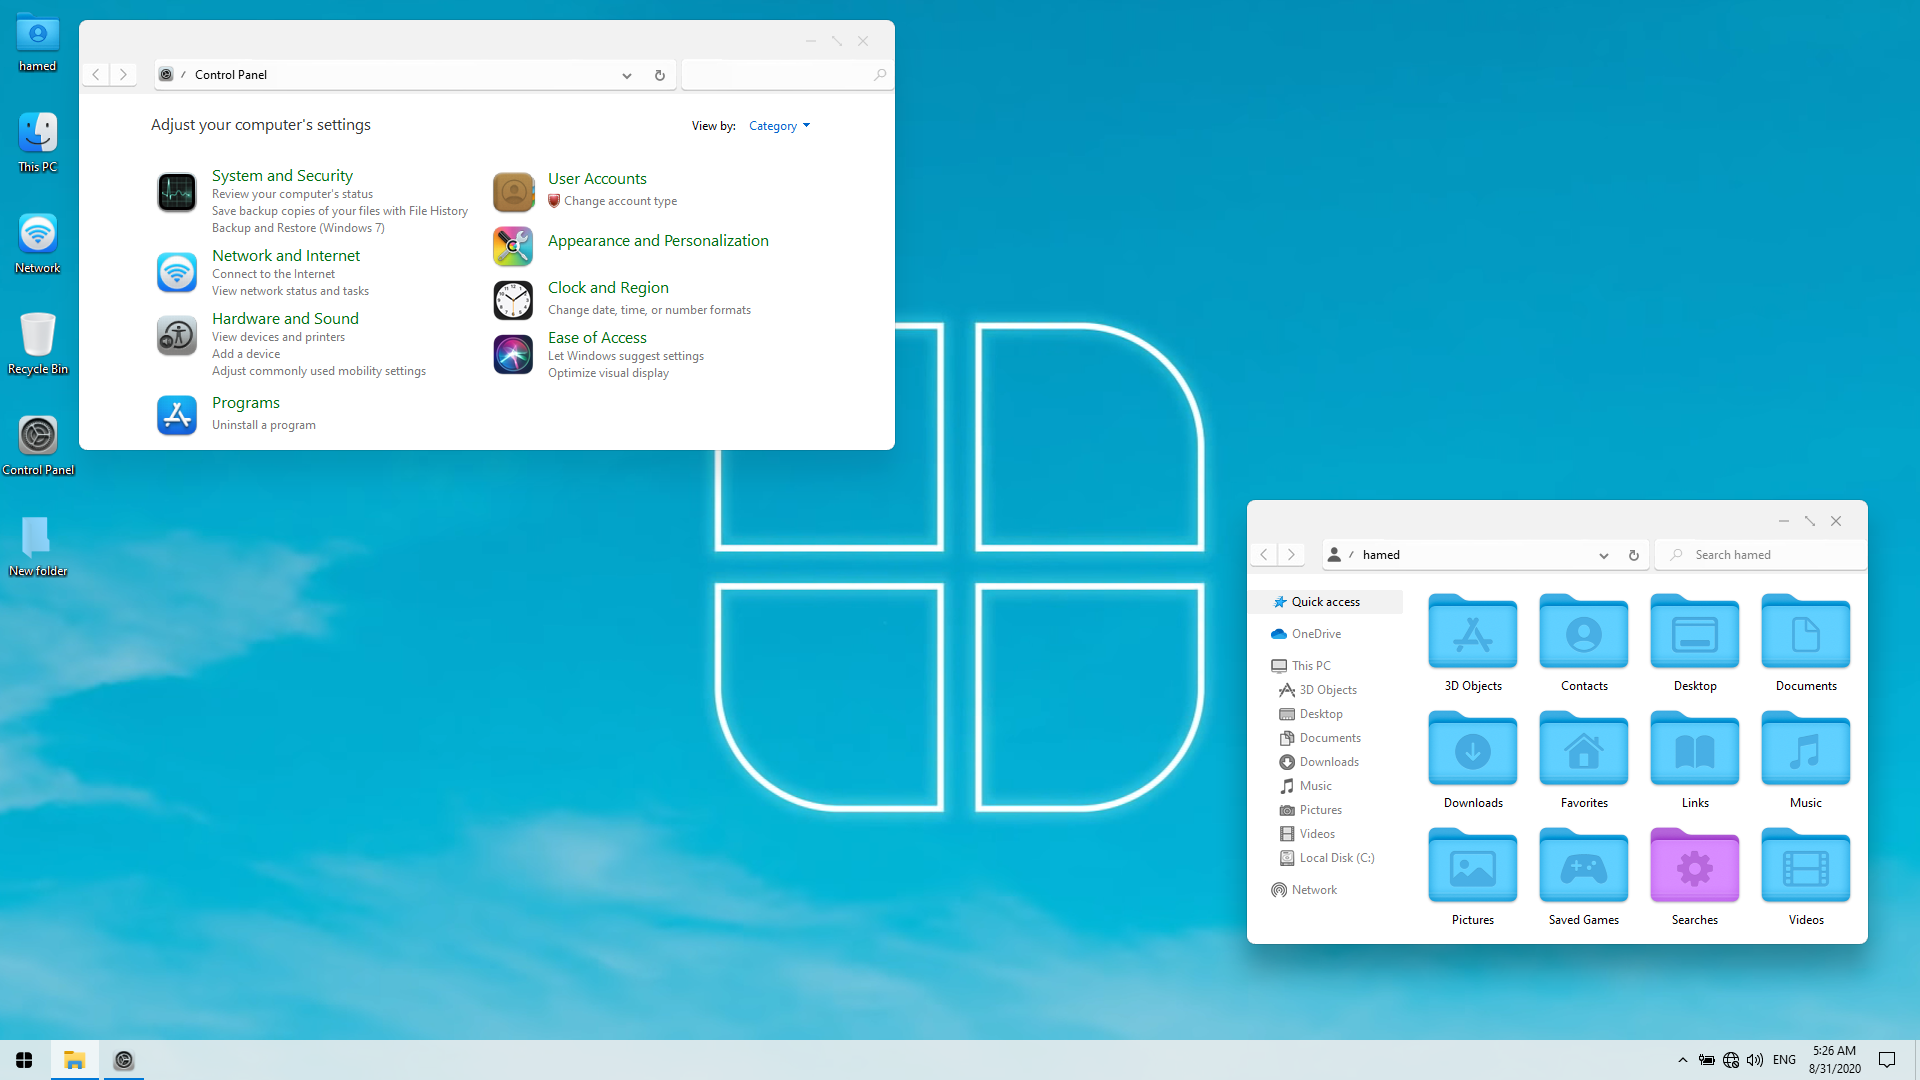Open the Music folder icon
The height and width of the screenshot is (1080, 1920).
click(x=1805, y=750)
